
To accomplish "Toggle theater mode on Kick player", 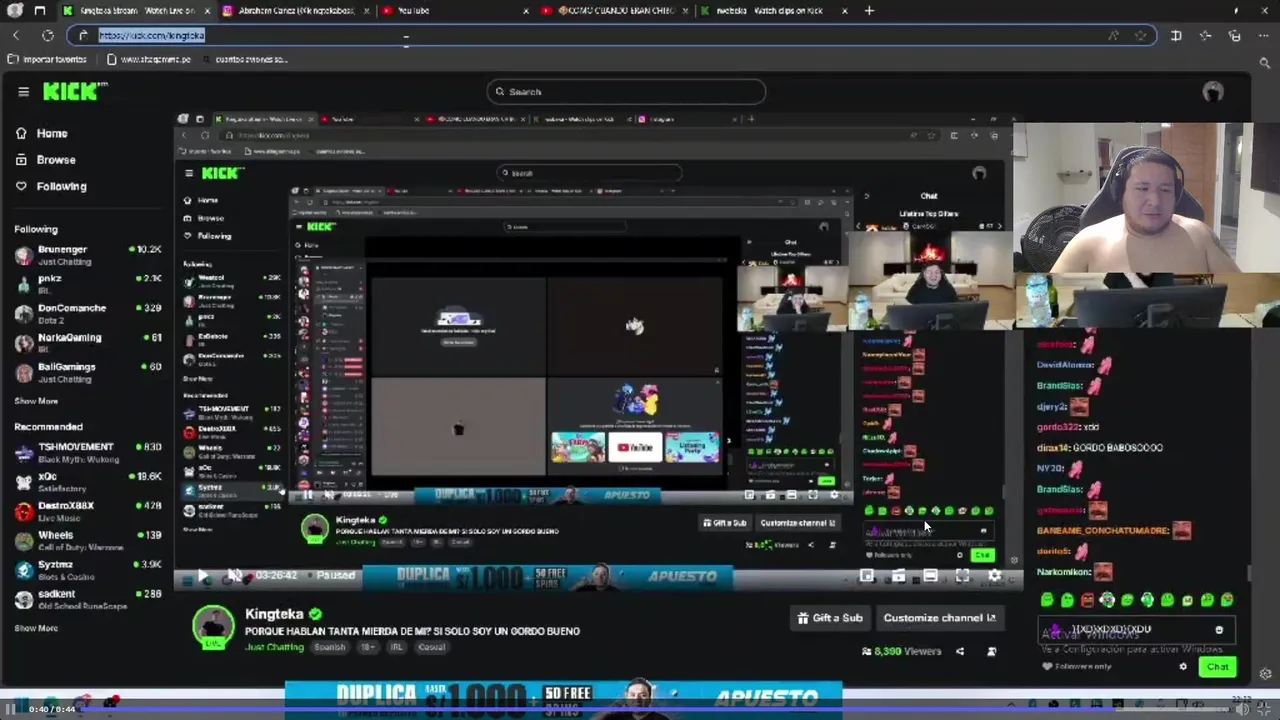I will (x=930, y=576).
